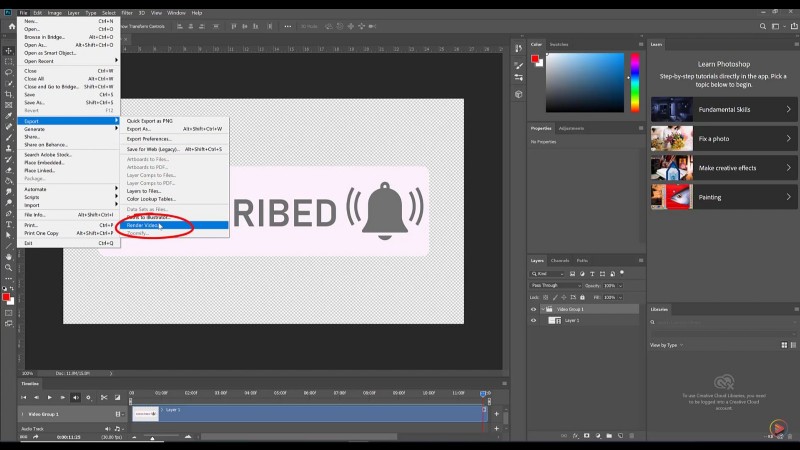Viewport: 800px width, 450px height.
Task: Click link layers icon in Layers panel
Action: (x=564, y=436)
